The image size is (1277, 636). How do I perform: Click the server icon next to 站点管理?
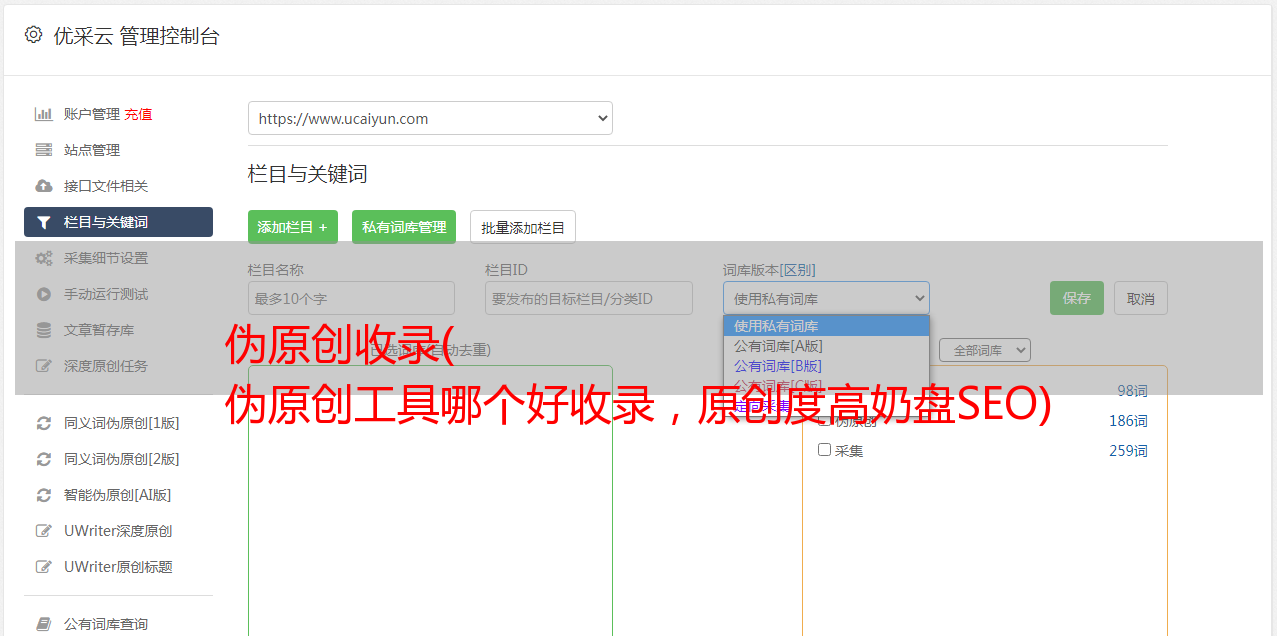tap(44, 150)
